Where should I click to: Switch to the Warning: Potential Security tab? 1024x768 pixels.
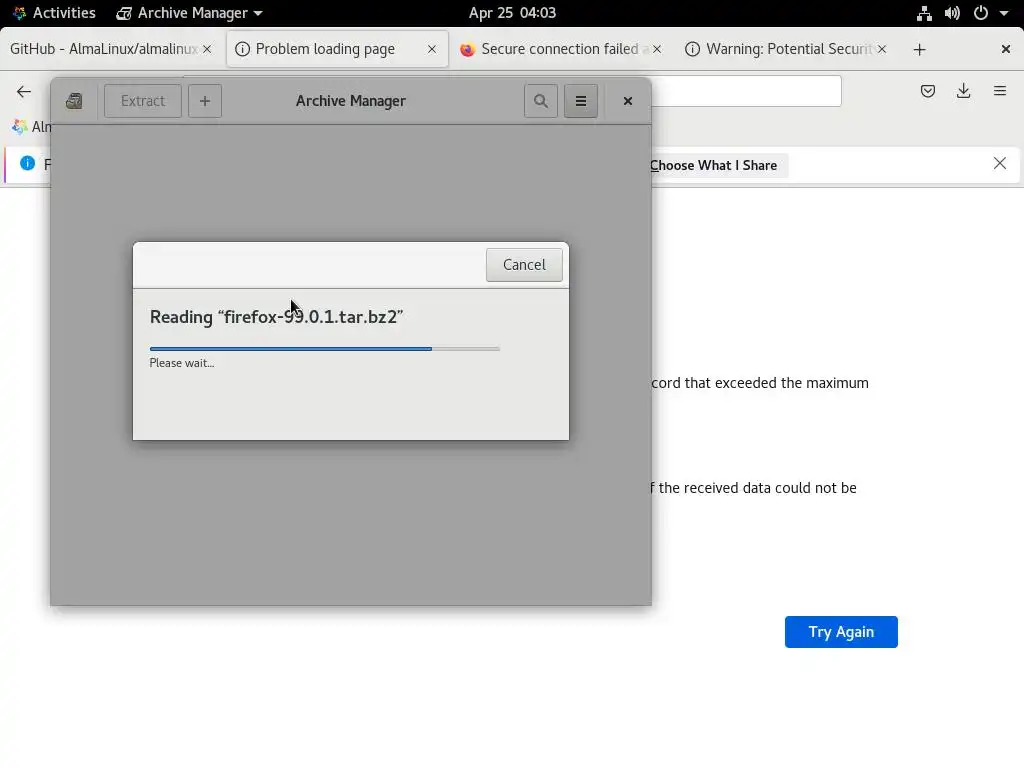pos(788,49)
